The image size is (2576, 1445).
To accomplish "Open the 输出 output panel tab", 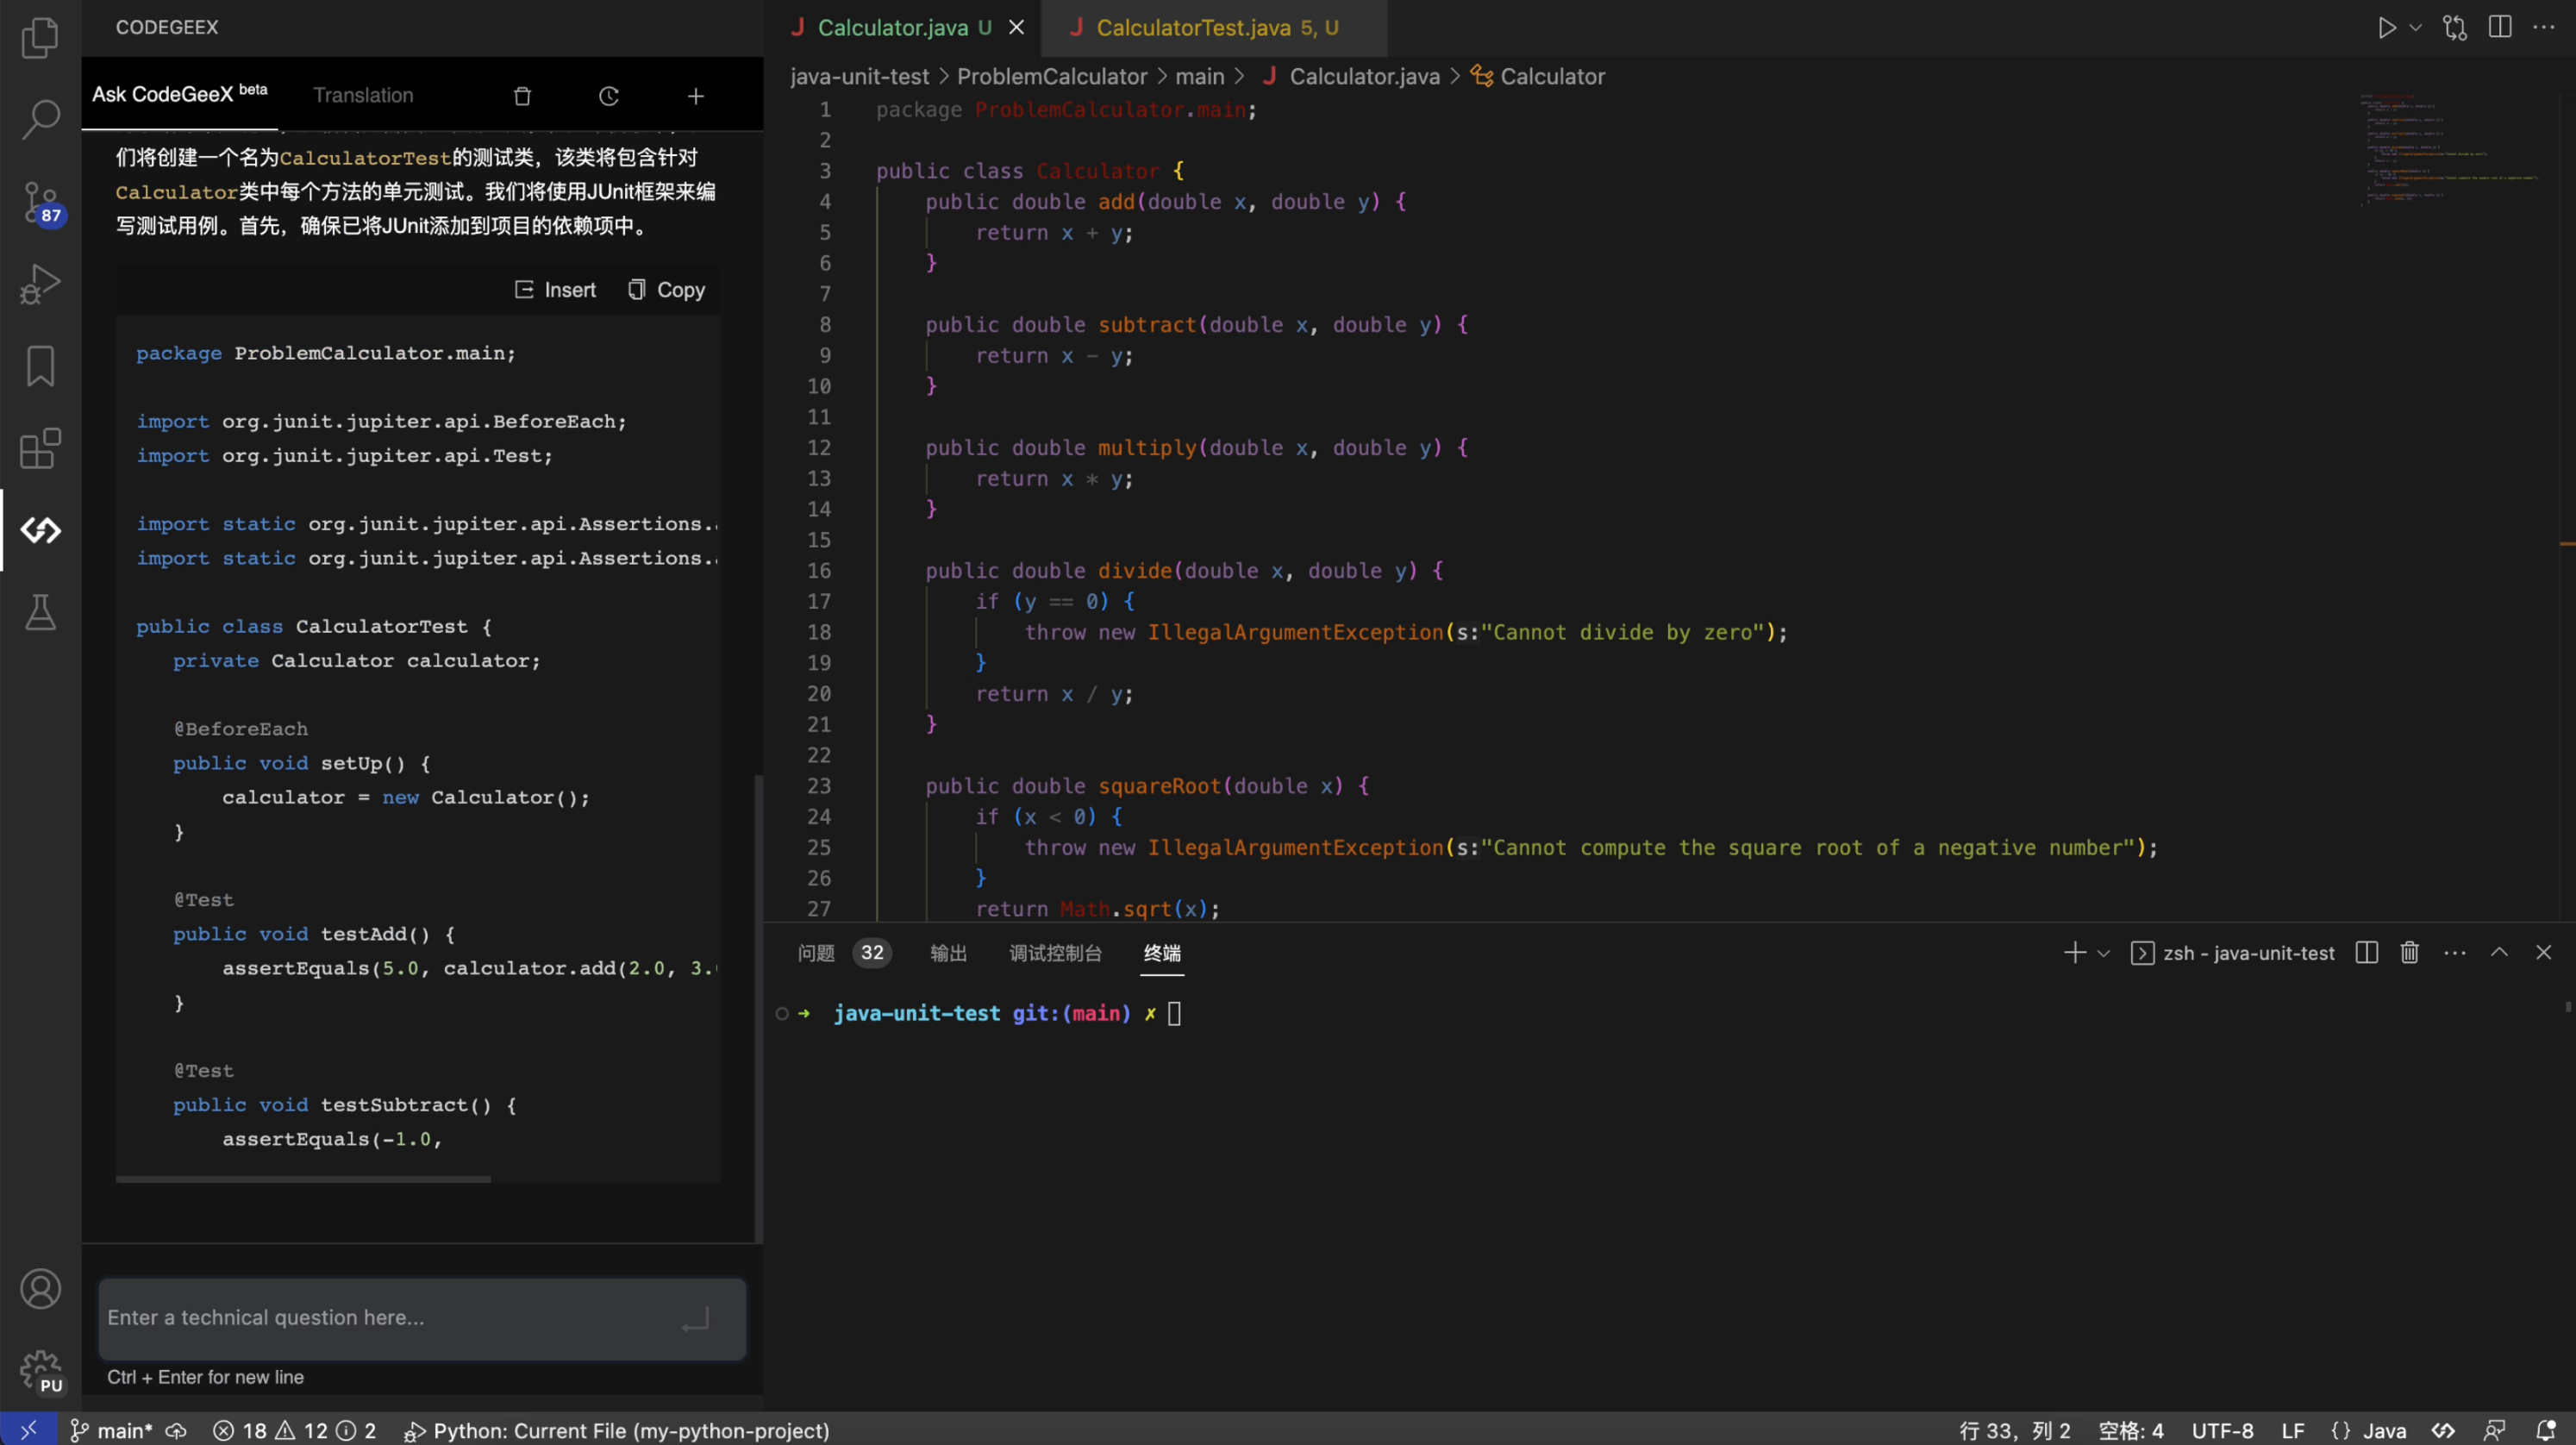I will [948, 953].
